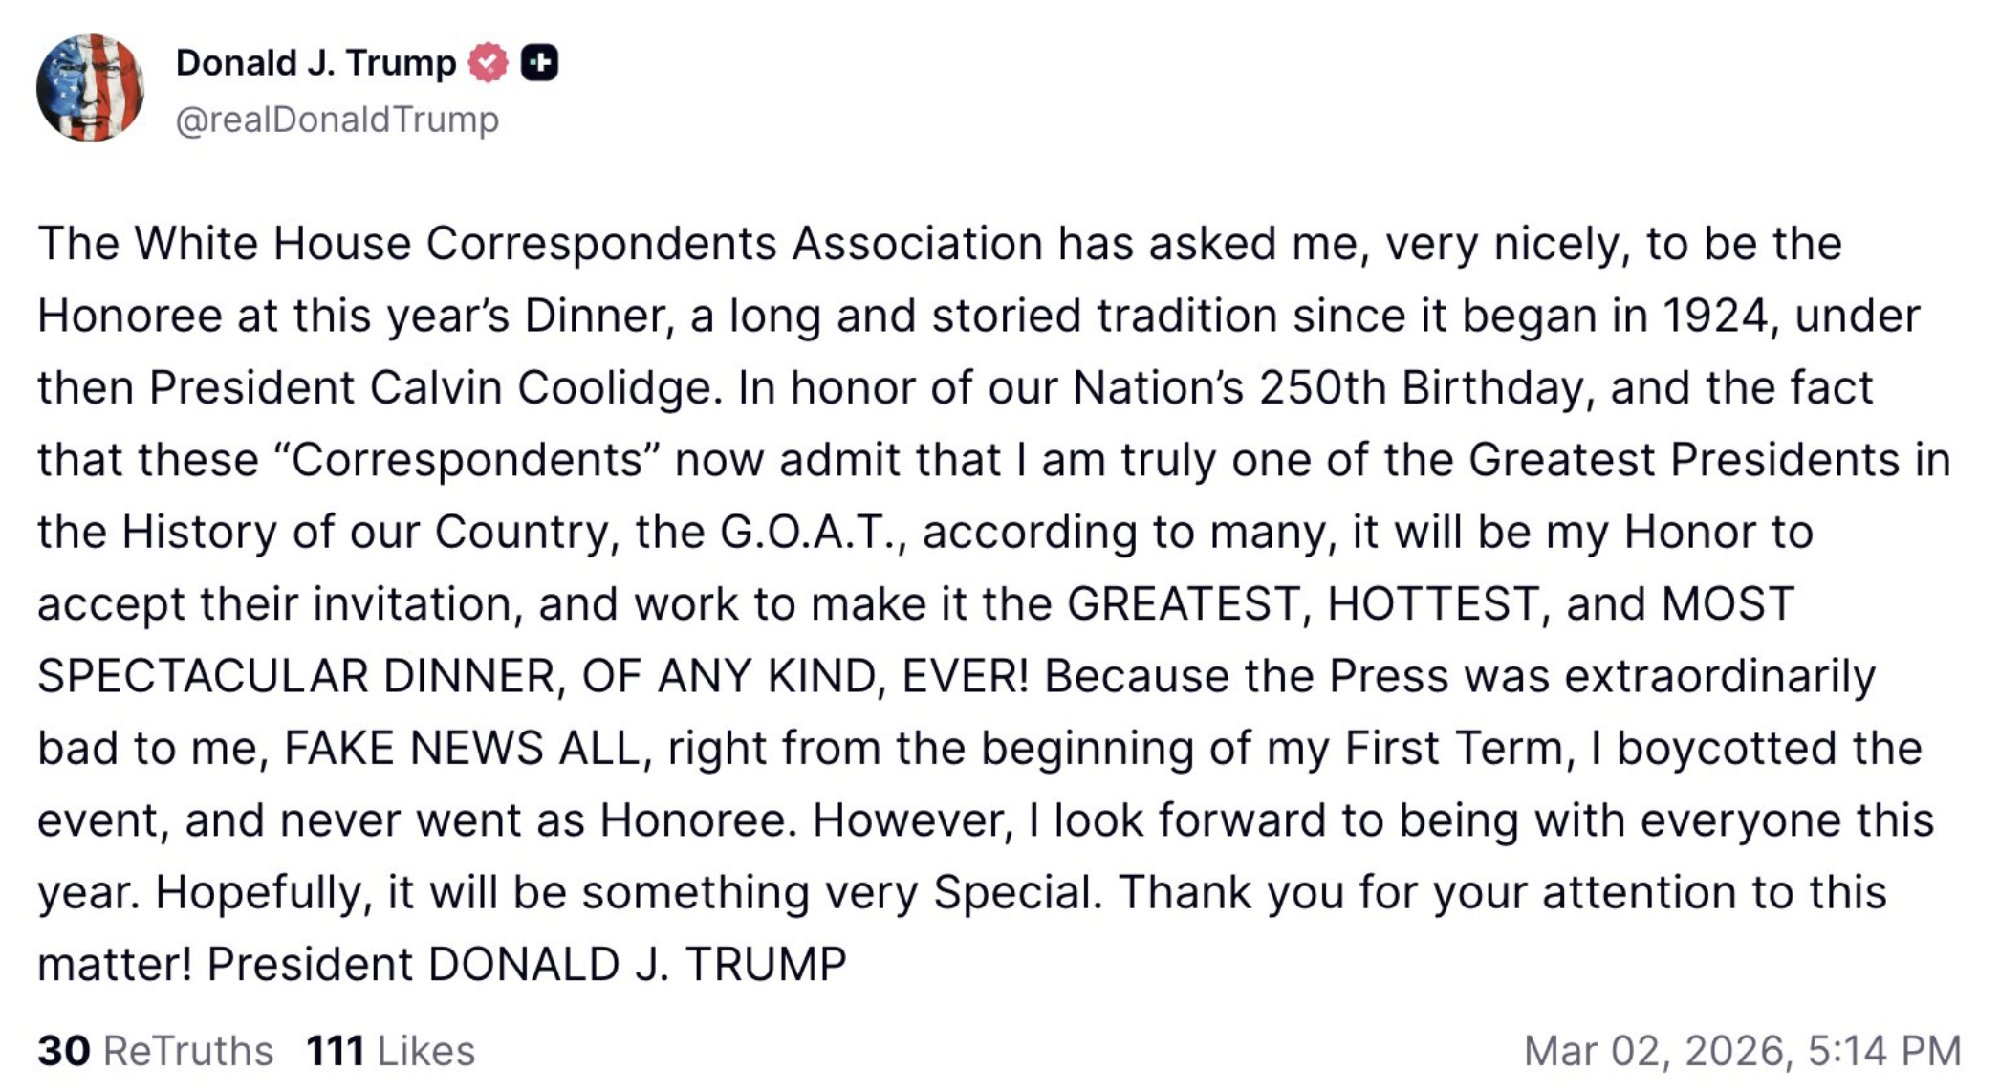This screenshot has height=1092, width=2000.
Task: Click the black plus badge beside name
Action: 540,63
